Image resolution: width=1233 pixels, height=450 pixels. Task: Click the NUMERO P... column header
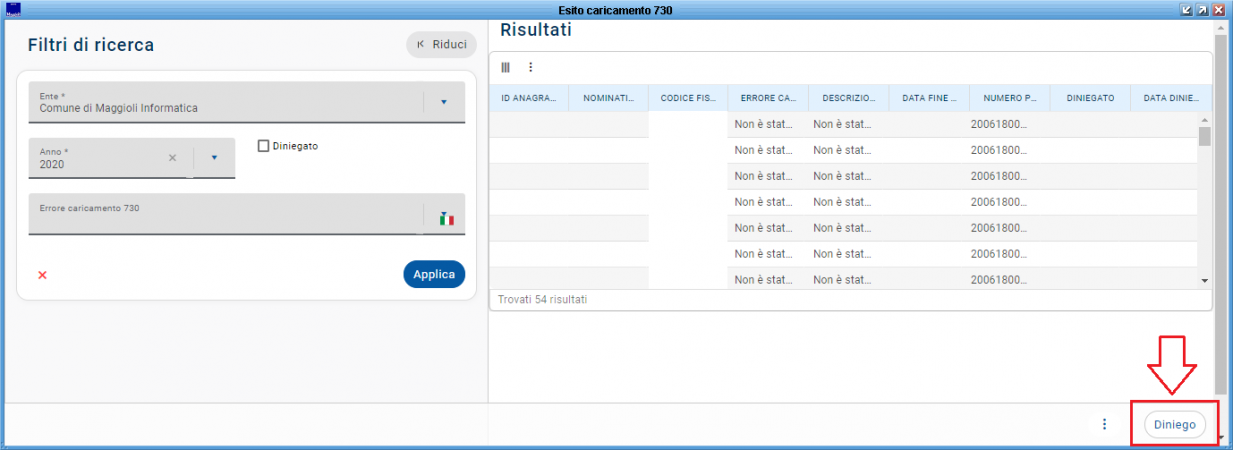click(1009, 98)
